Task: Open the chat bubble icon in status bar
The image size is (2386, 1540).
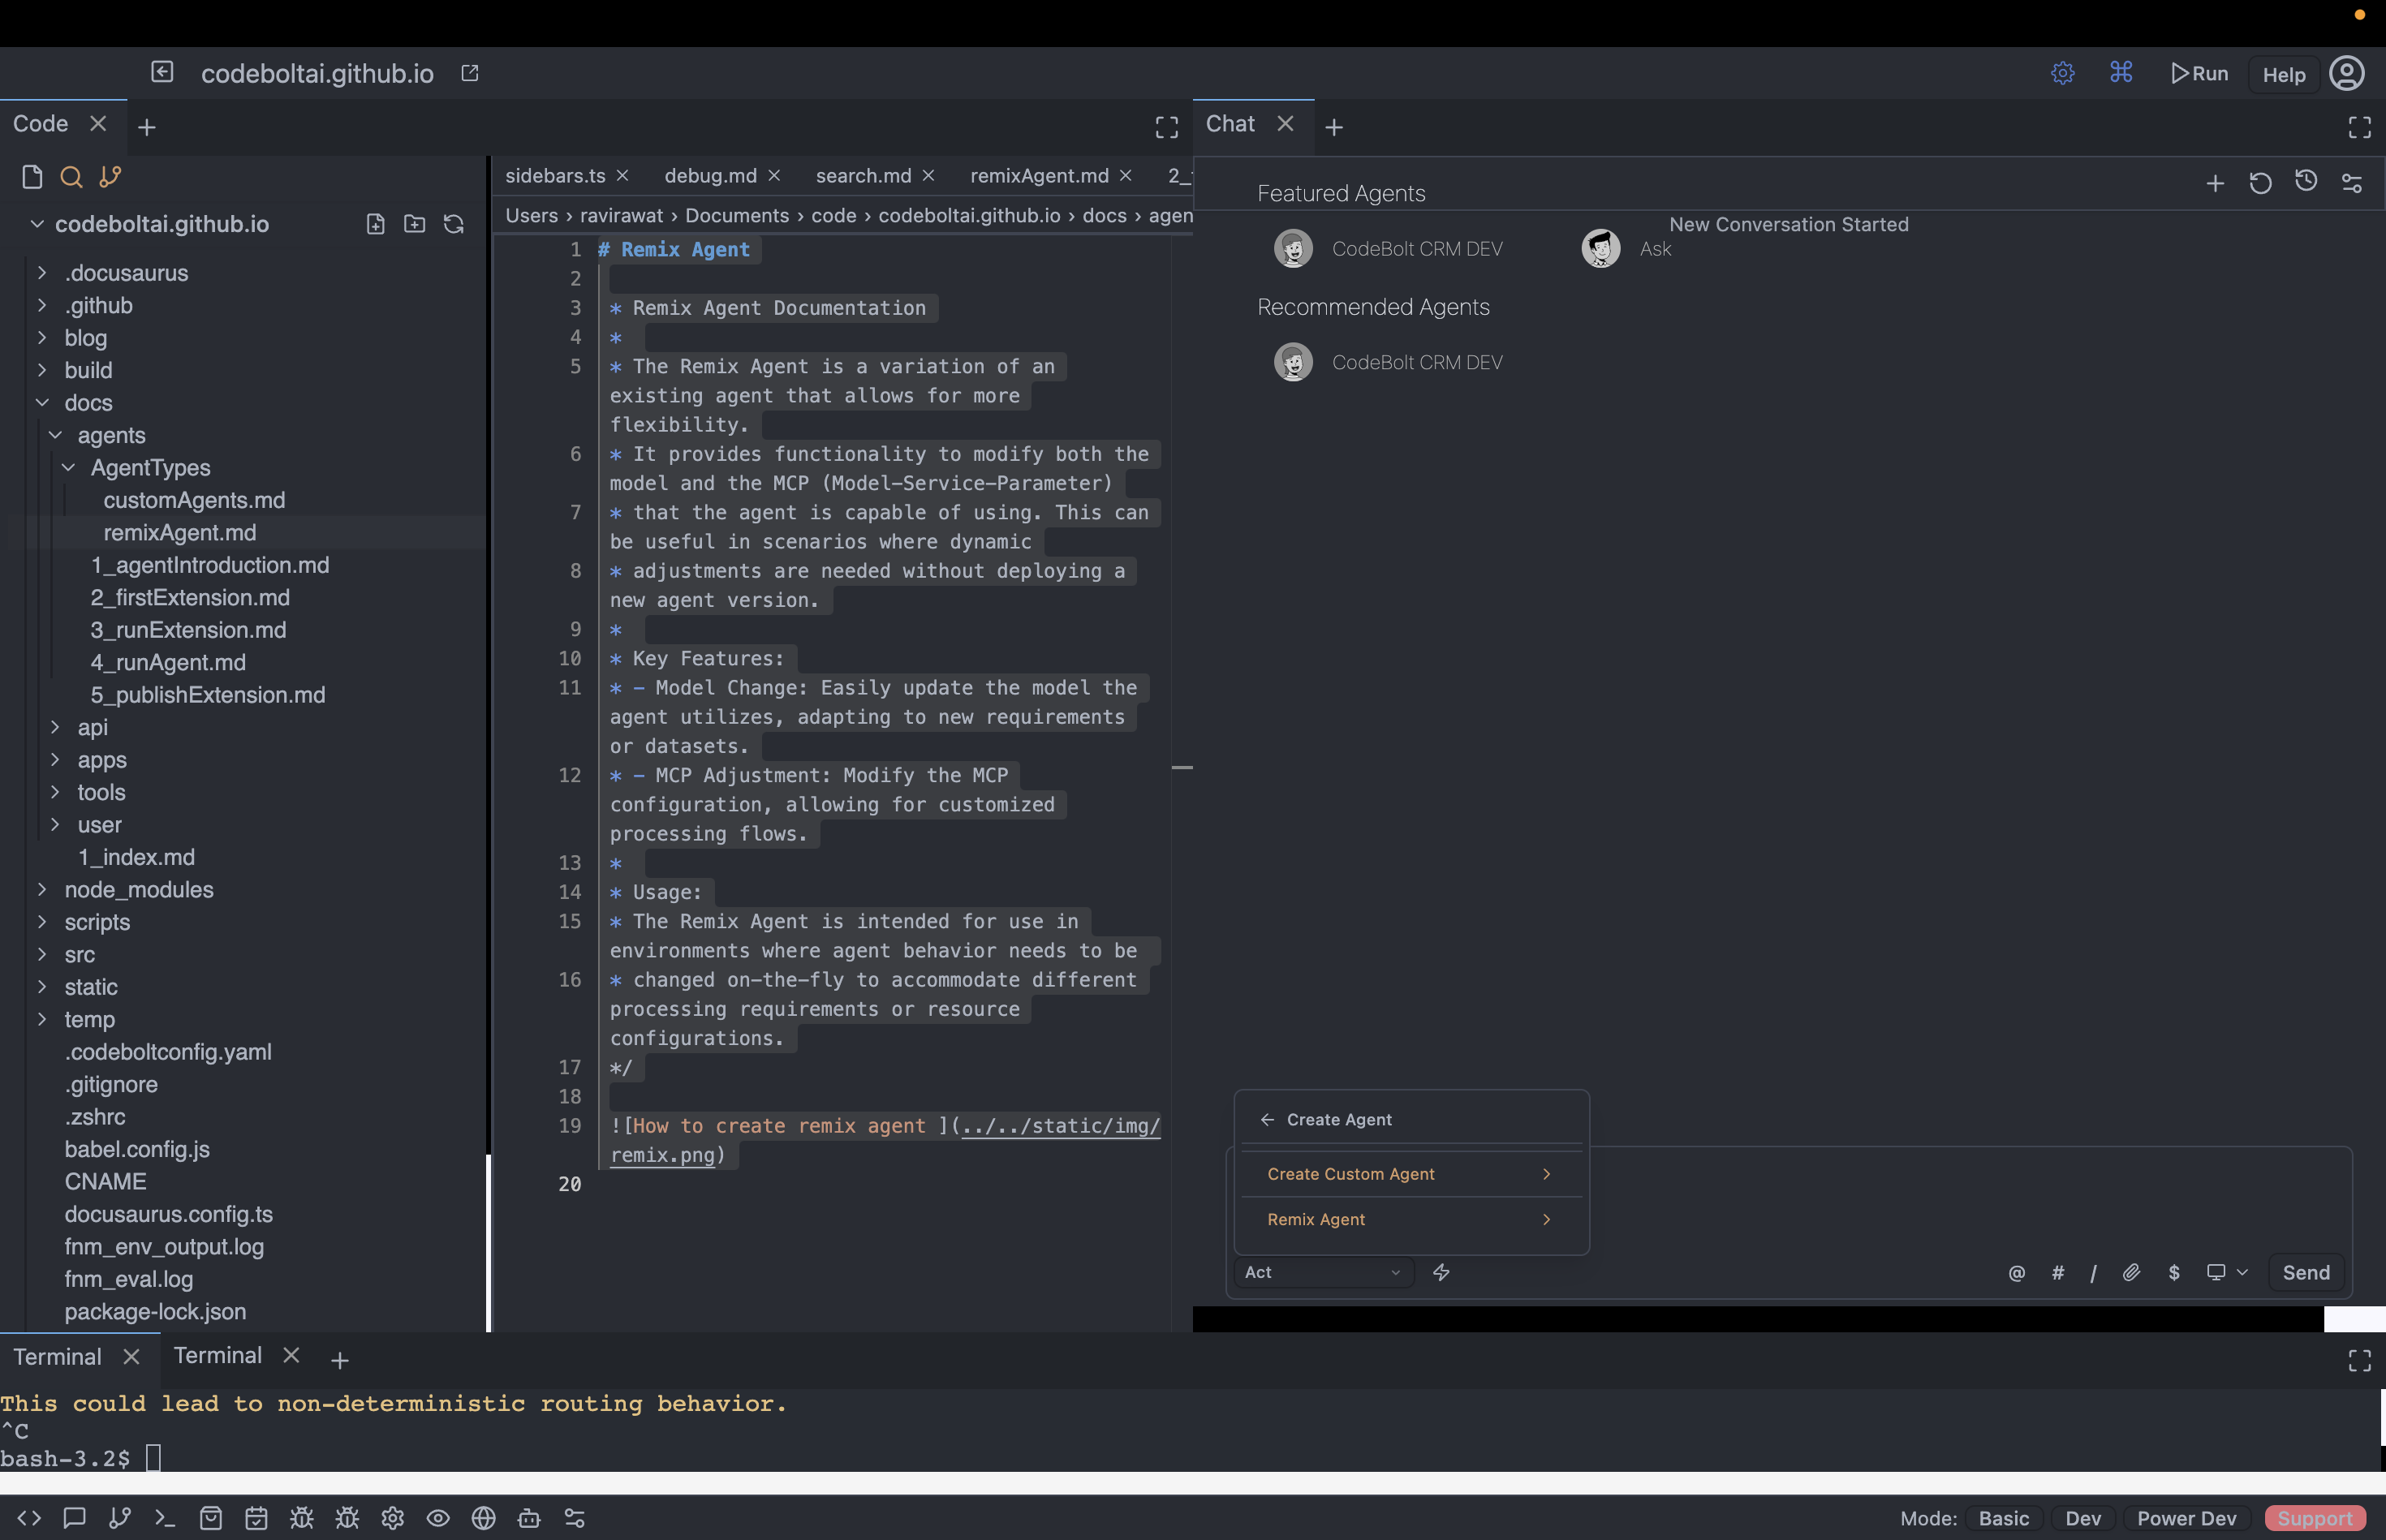Action: pyautogui.click(x=74, y=1518)
